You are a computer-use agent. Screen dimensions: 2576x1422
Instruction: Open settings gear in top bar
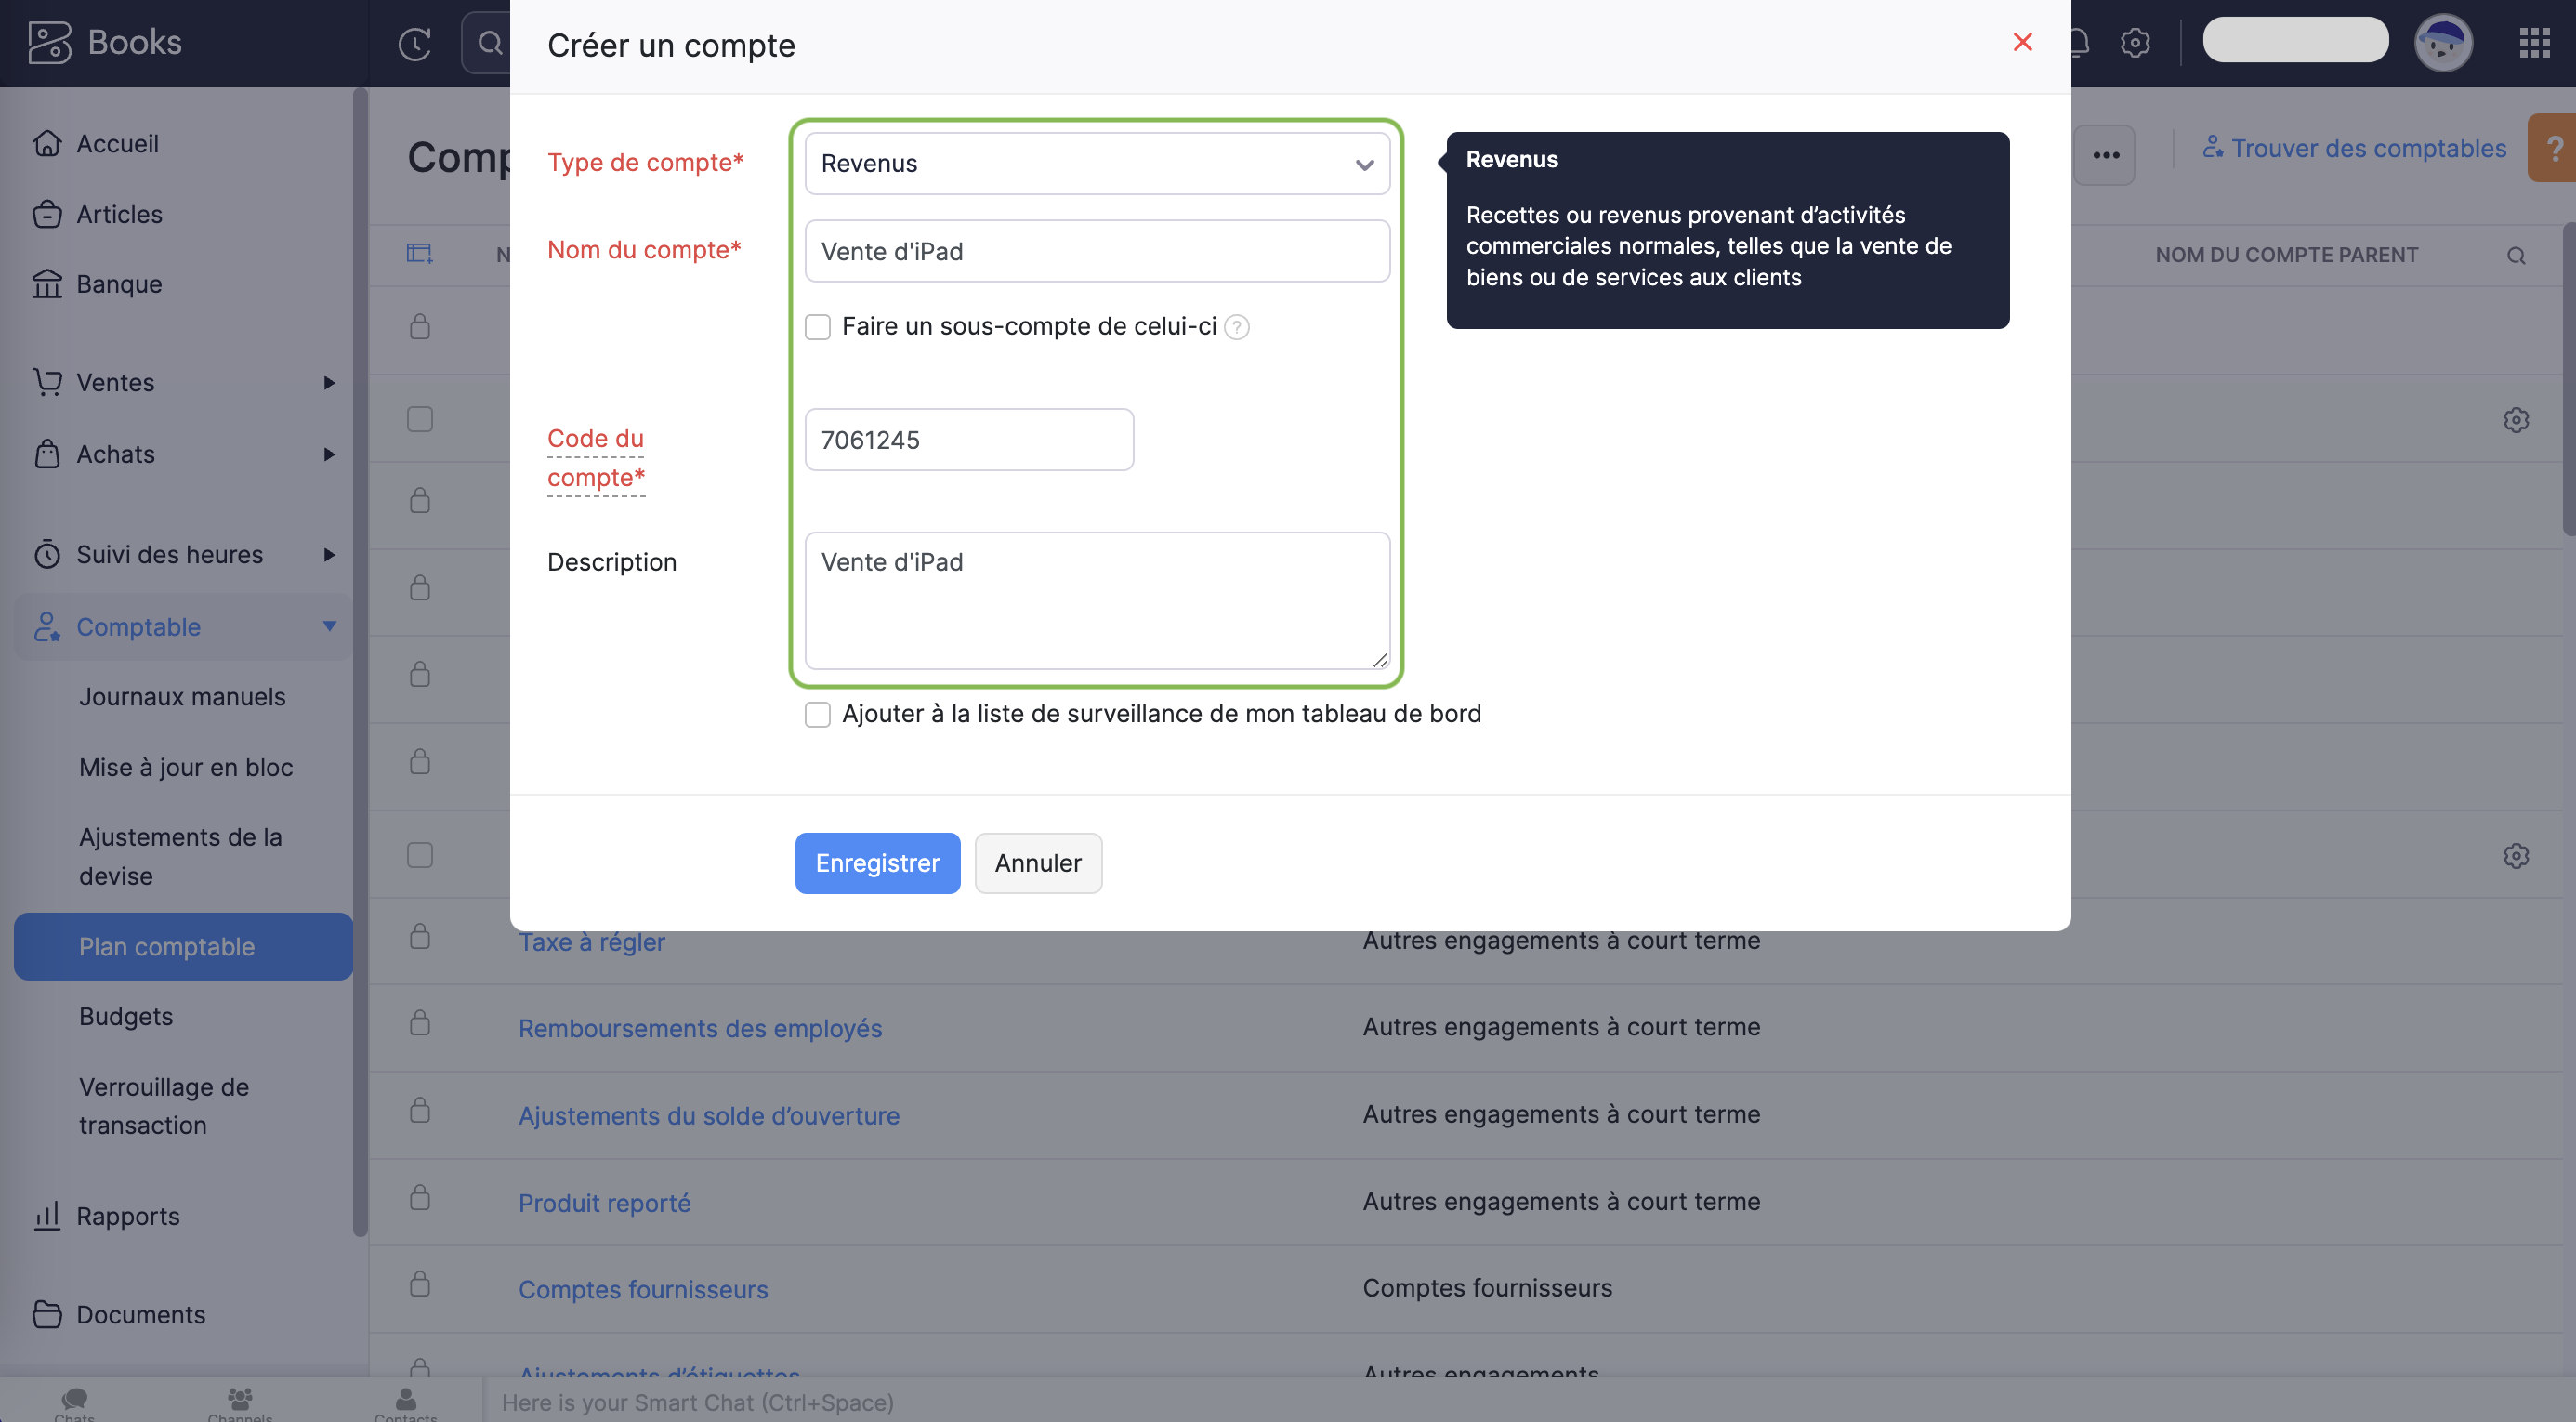[x=2135, y=43]
